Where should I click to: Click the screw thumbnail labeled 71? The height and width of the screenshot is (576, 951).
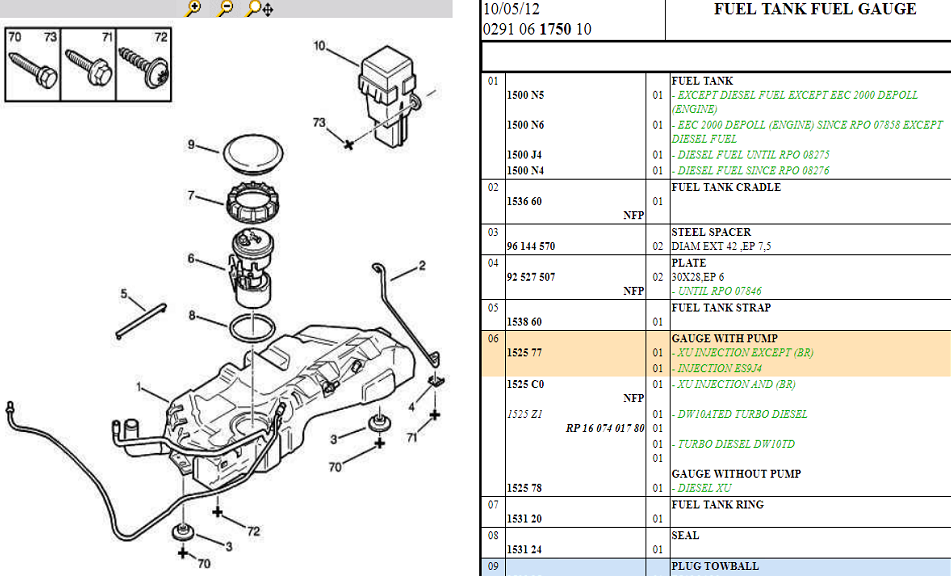(89, 64)
